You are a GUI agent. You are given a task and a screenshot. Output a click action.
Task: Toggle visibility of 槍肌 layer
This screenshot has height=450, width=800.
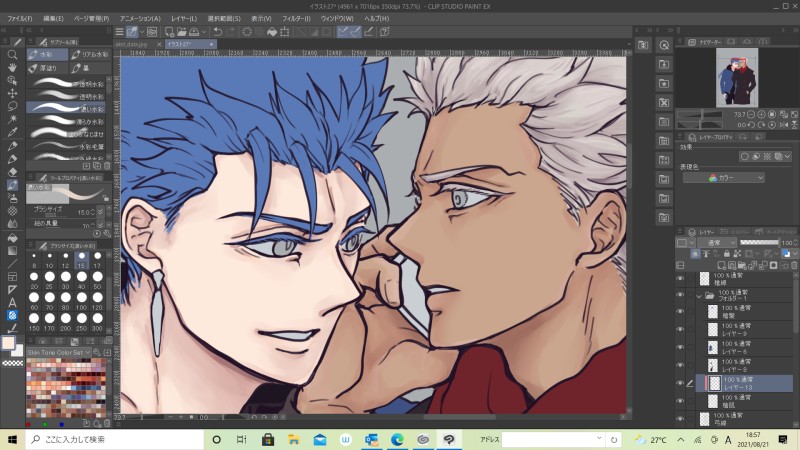[680, 401]
